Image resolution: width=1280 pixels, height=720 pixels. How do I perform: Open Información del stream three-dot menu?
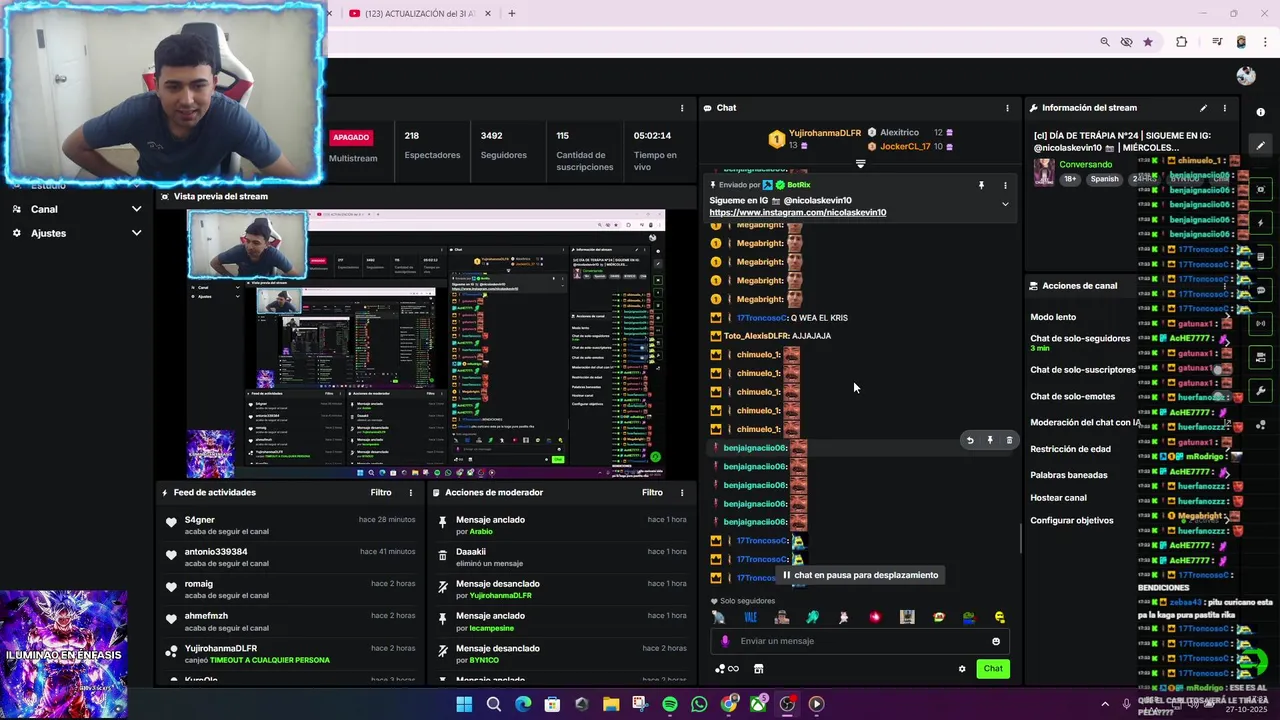tap(1225, 108)
